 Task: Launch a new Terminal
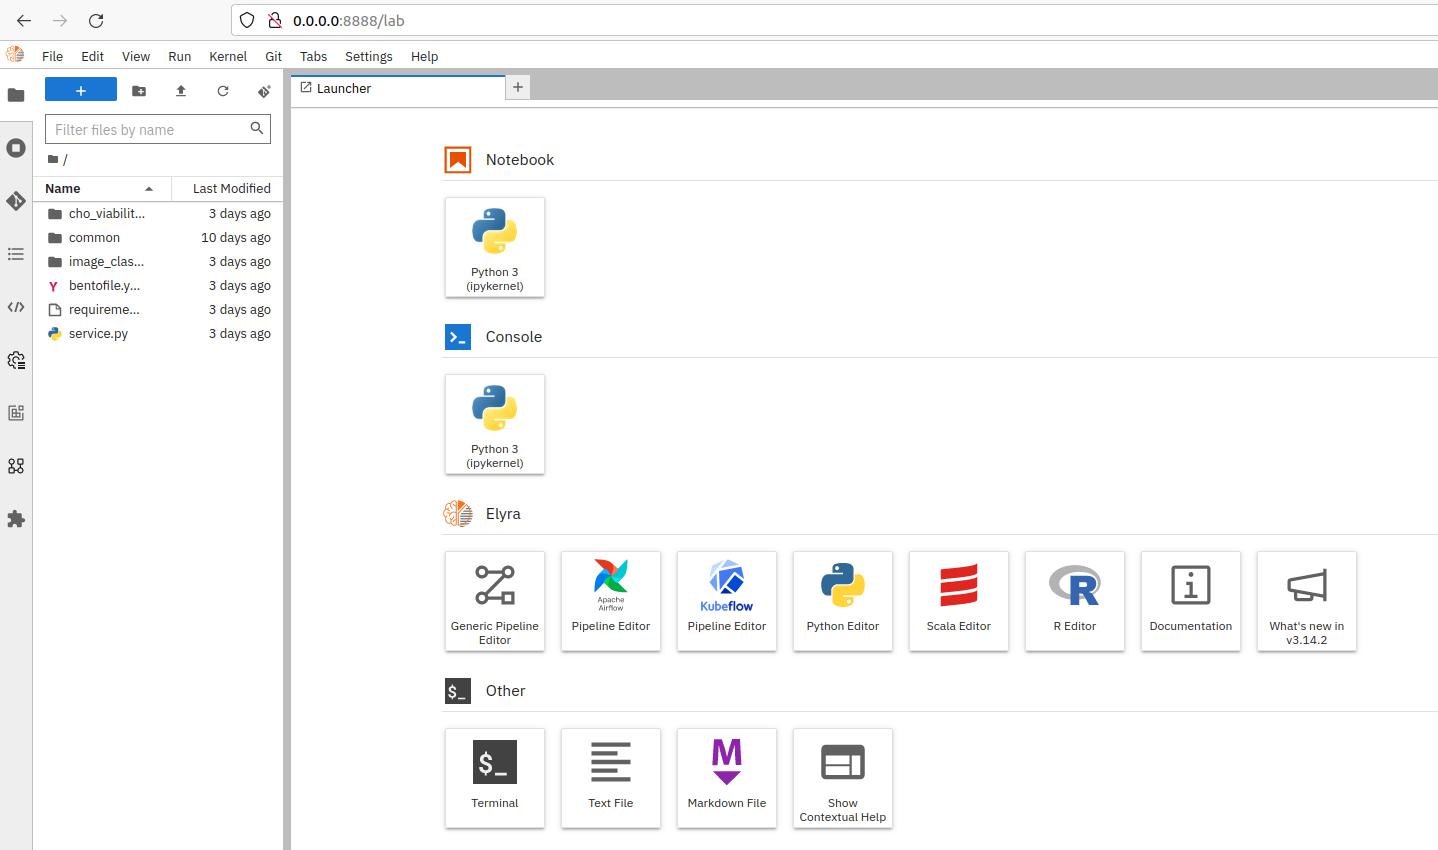point(495,778)
